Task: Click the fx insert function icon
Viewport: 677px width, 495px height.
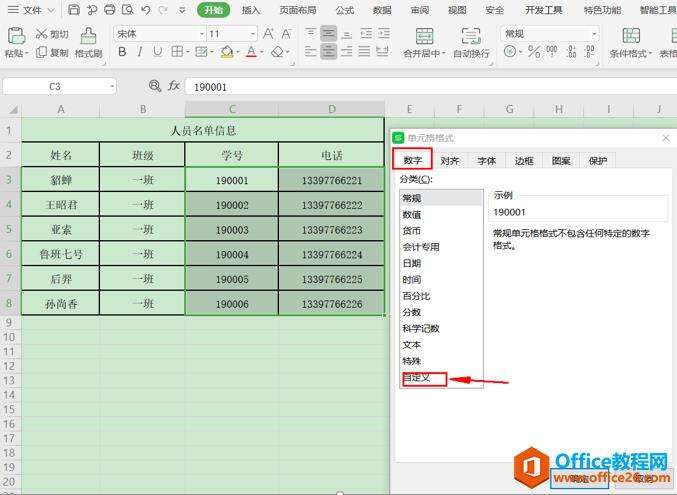Action: (173, 87)
